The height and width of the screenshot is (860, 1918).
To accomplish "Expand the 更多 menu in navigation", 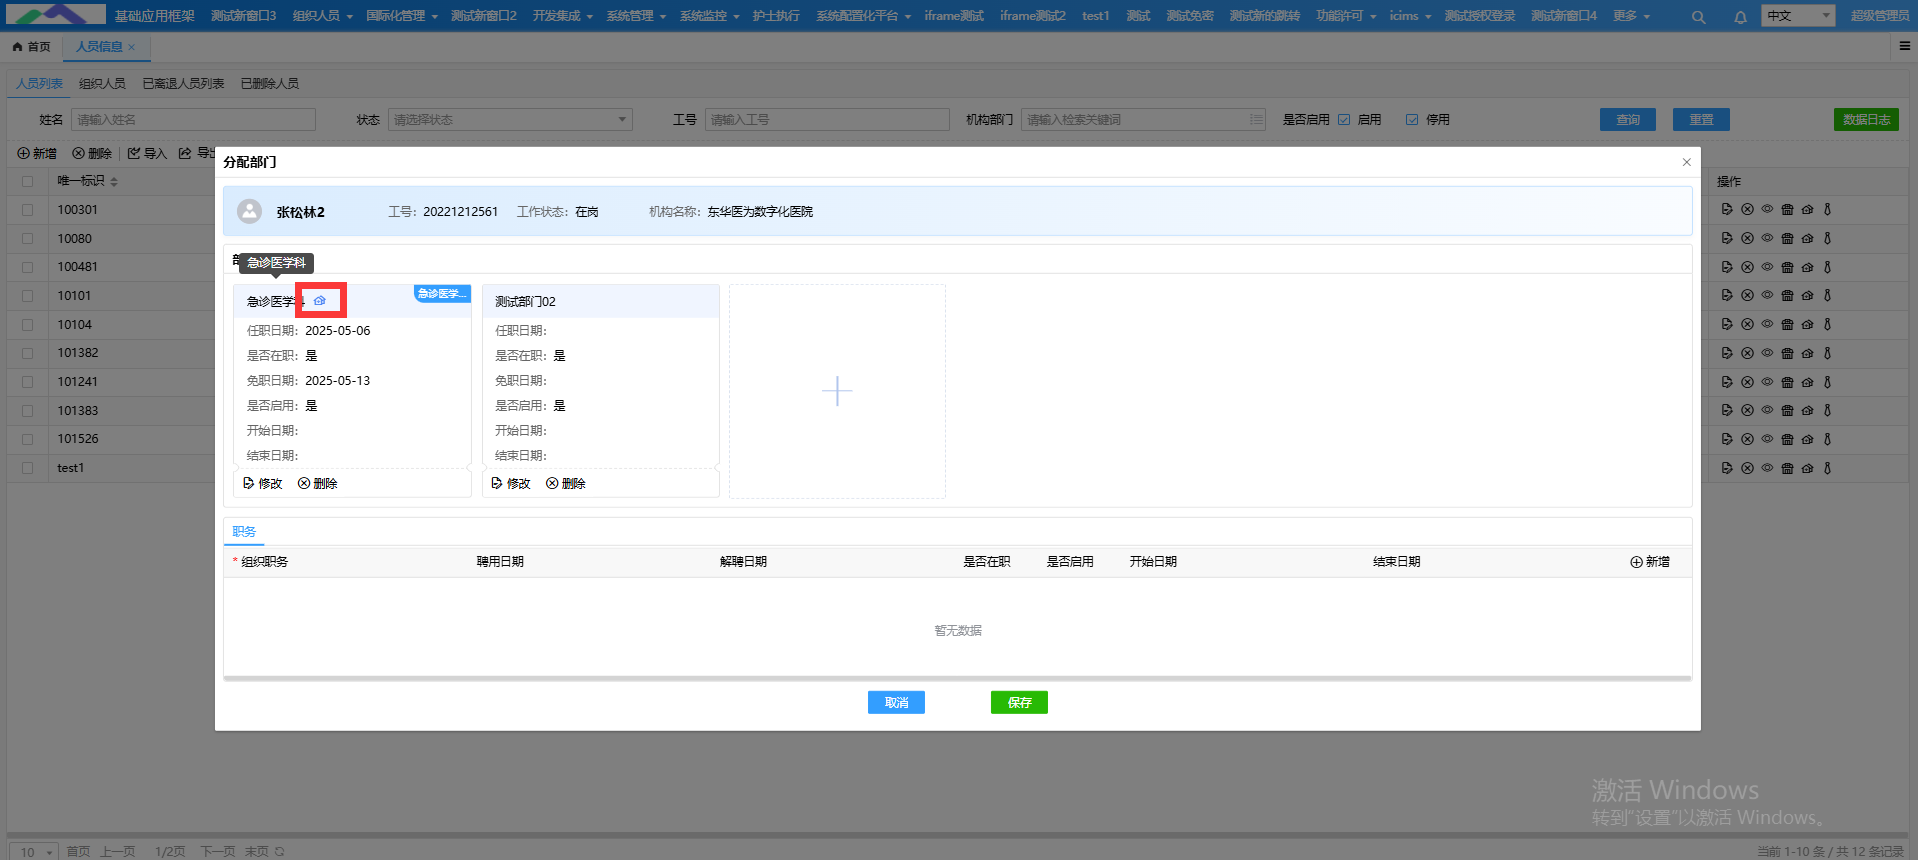I will pyautogui.click(x=1631, y=16).
